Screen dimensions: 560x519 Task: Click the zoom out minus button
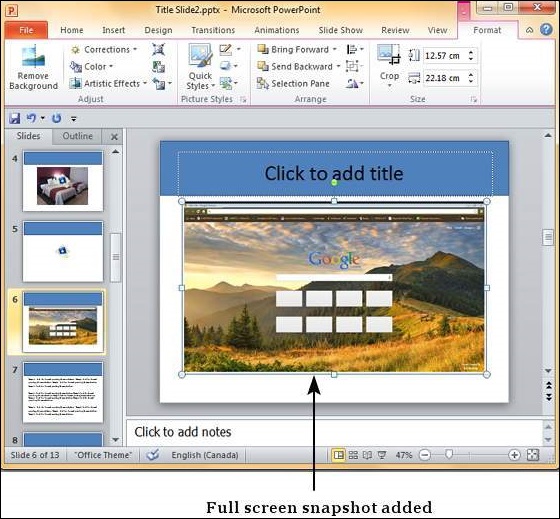(425, 455)
